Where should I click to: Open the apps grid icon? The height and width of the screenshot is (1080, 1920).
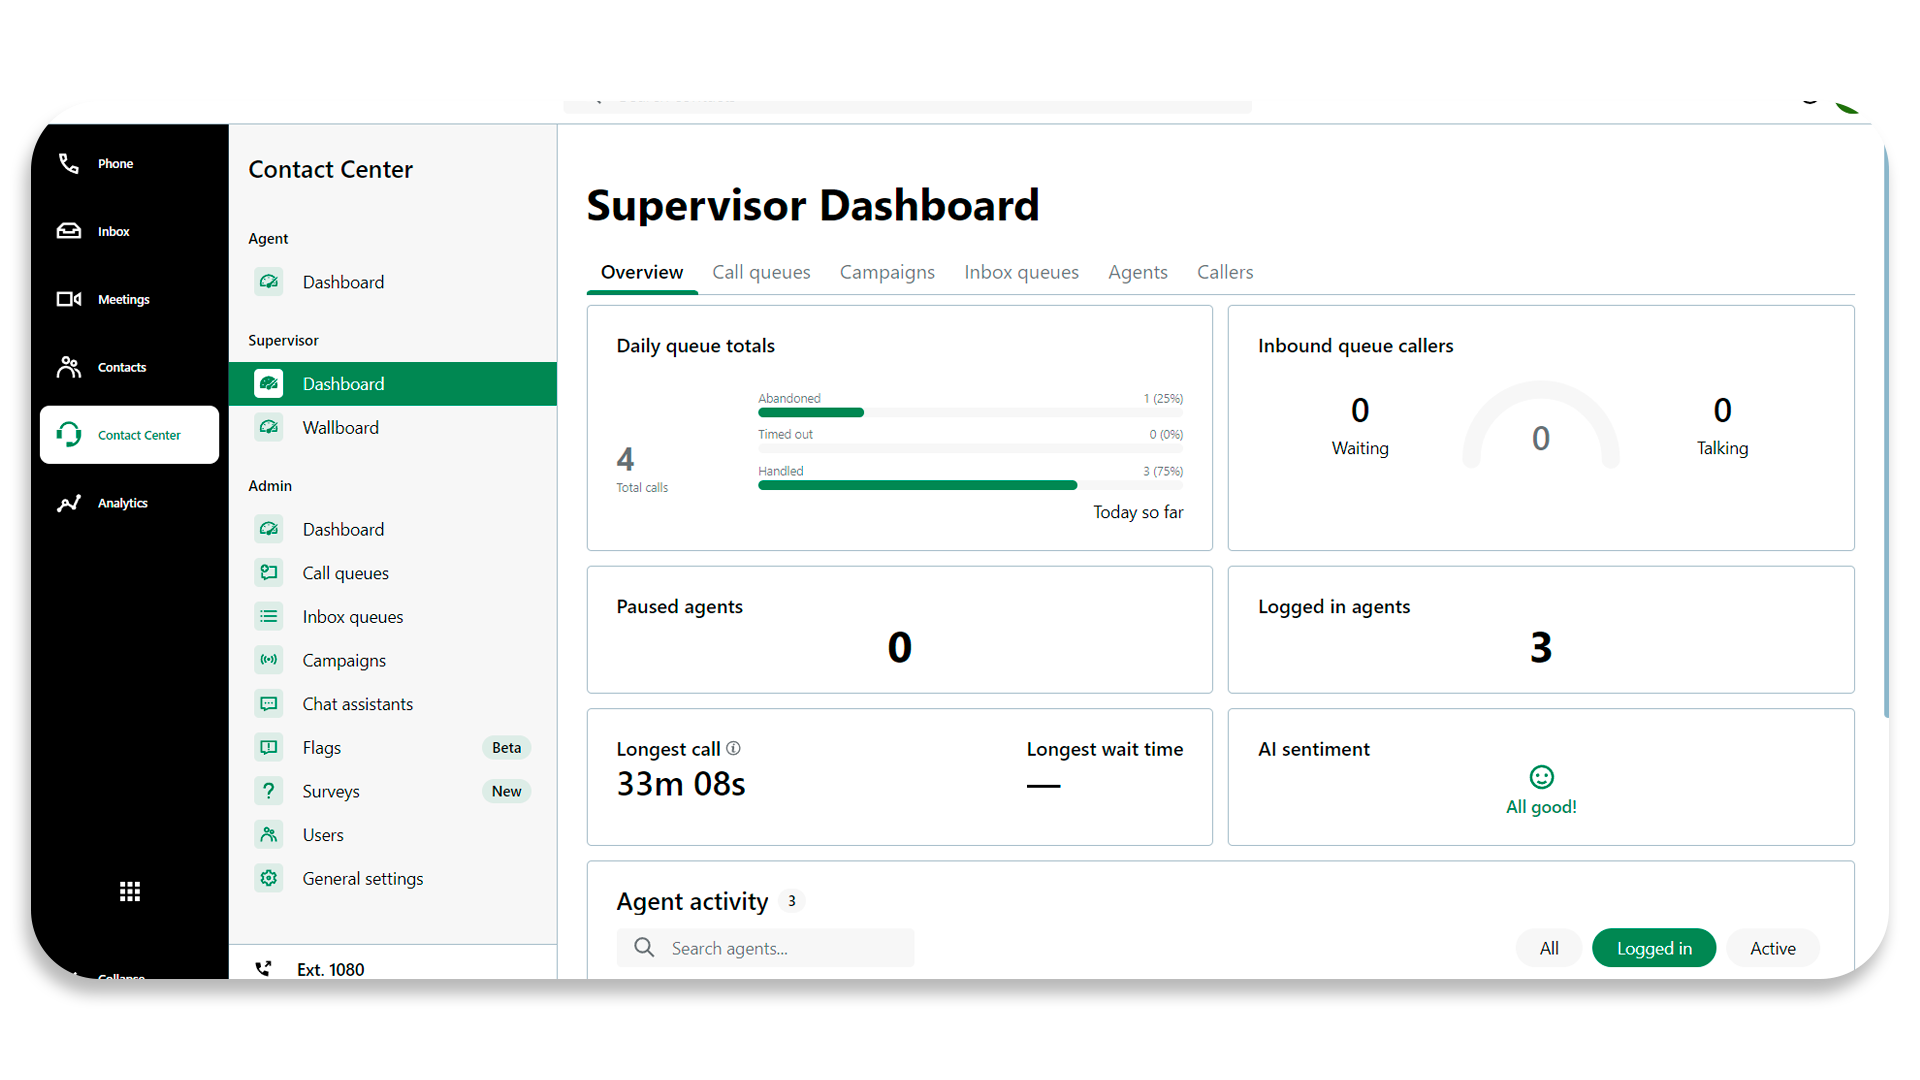[130, 891]
